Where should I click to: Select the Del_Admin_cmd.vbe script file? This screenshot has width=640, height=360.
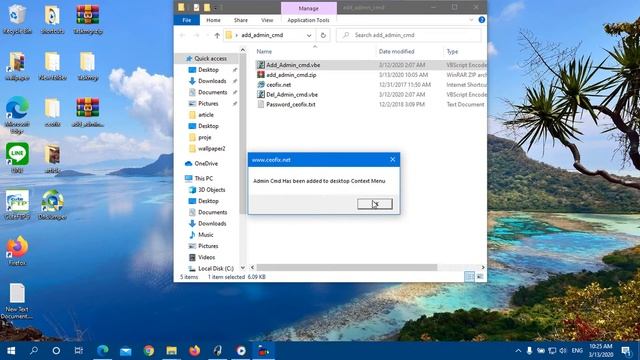pyautogui.click(x=292, y=94)
